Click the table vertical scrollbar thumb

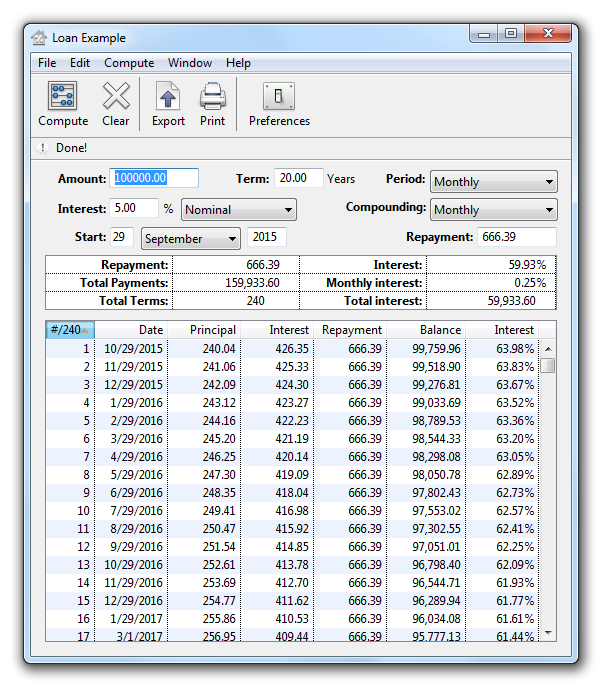click(x=548, y=366)
